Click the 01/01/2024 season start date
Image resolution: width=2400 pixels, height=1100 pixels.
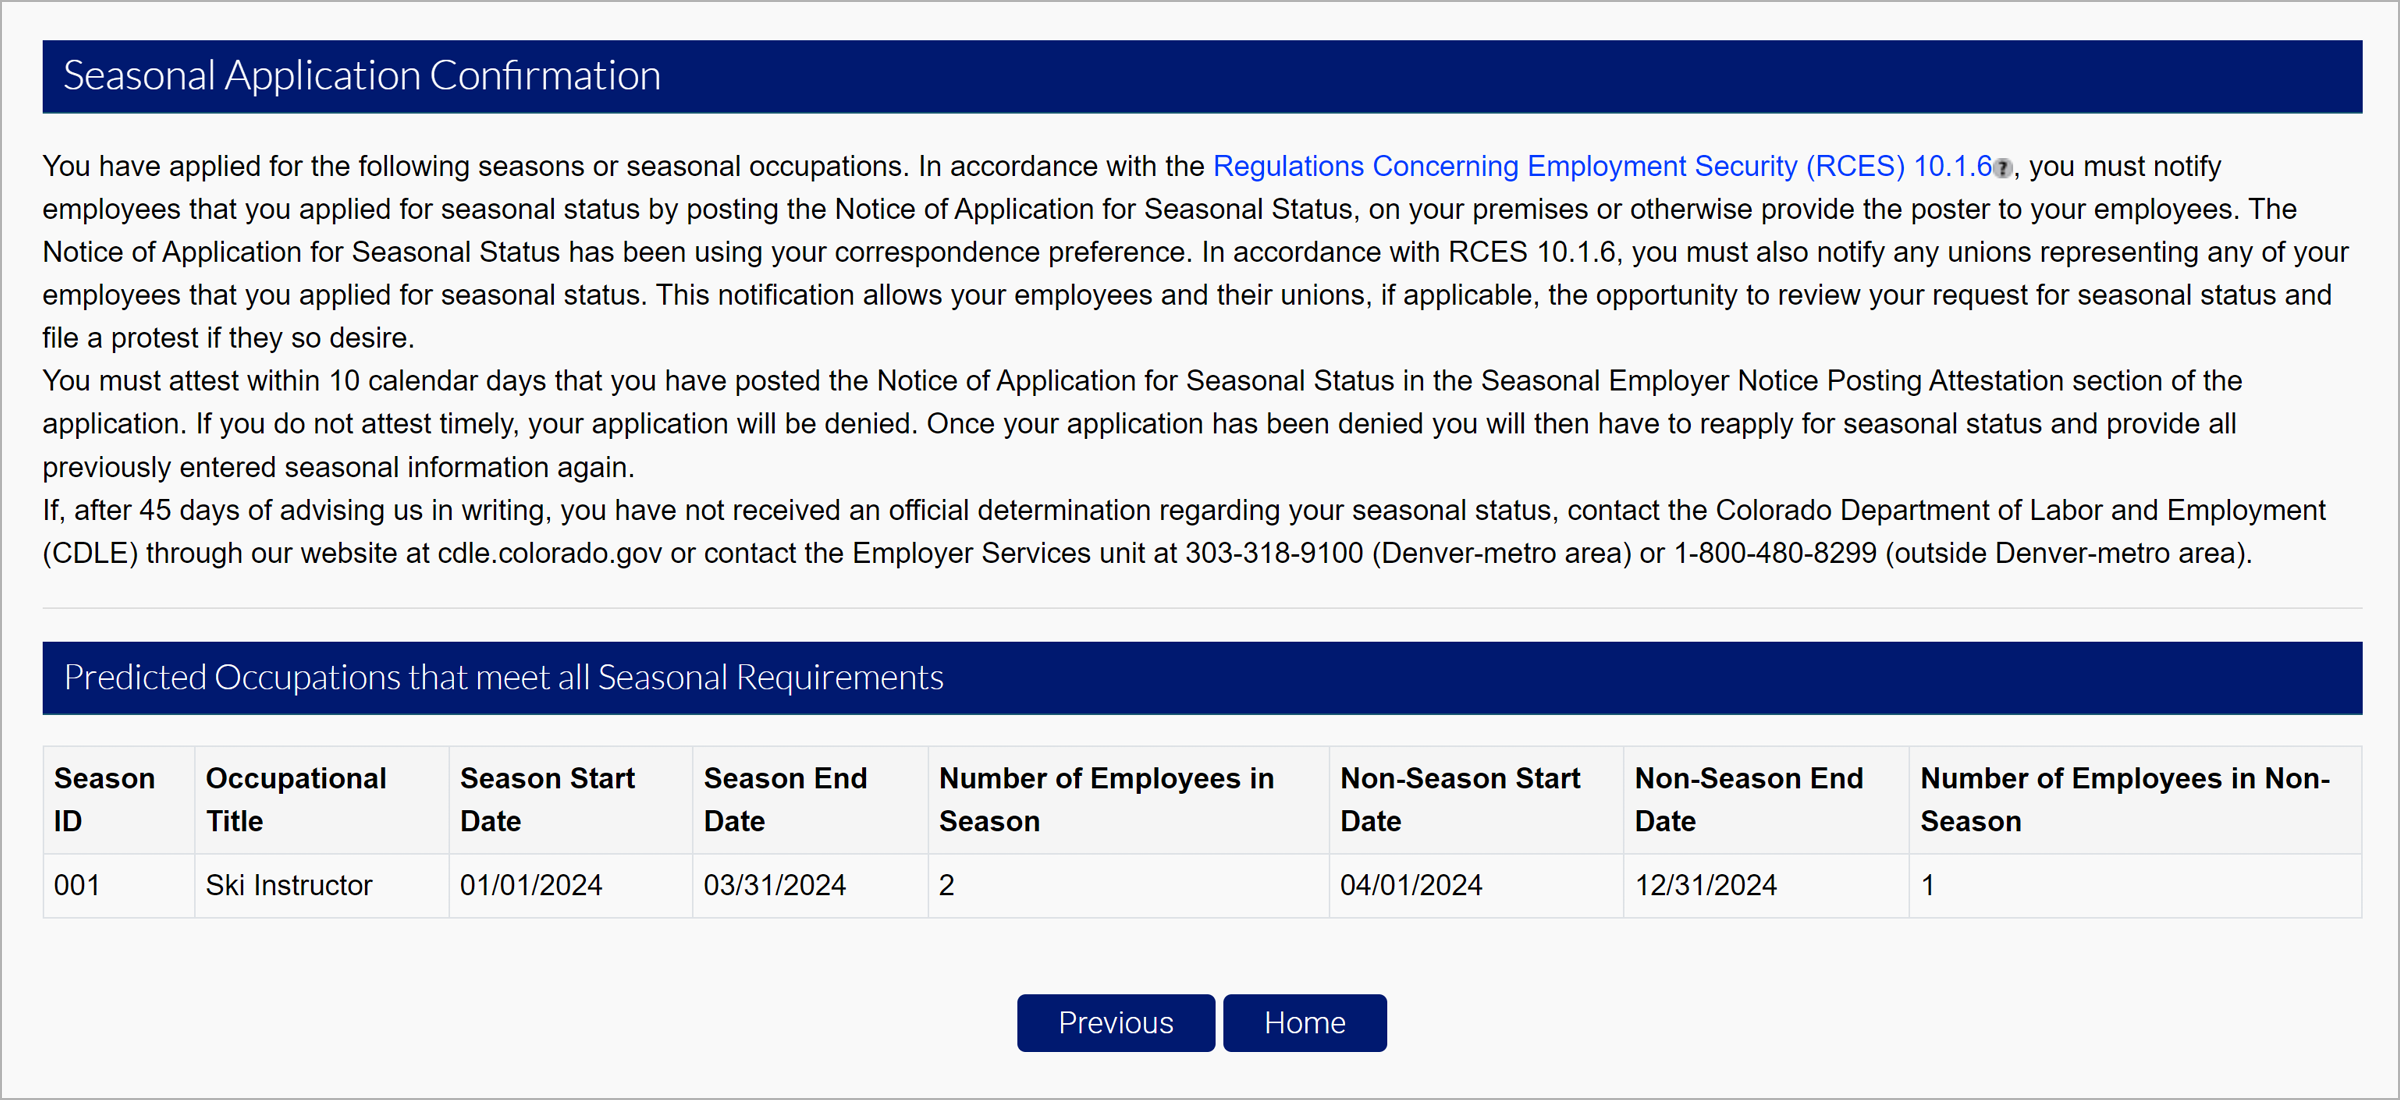tap(531, 885)
